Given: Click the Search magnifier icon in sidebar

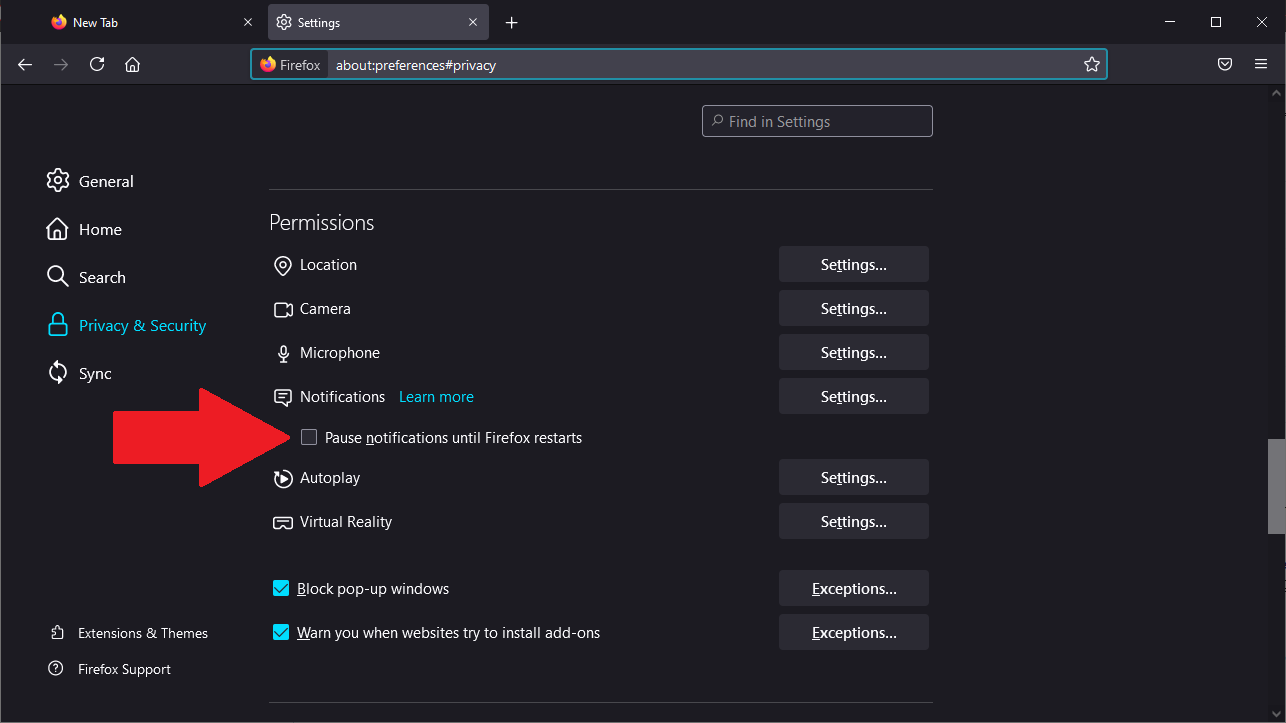Looking at the screenshot, I should (58, 277).
